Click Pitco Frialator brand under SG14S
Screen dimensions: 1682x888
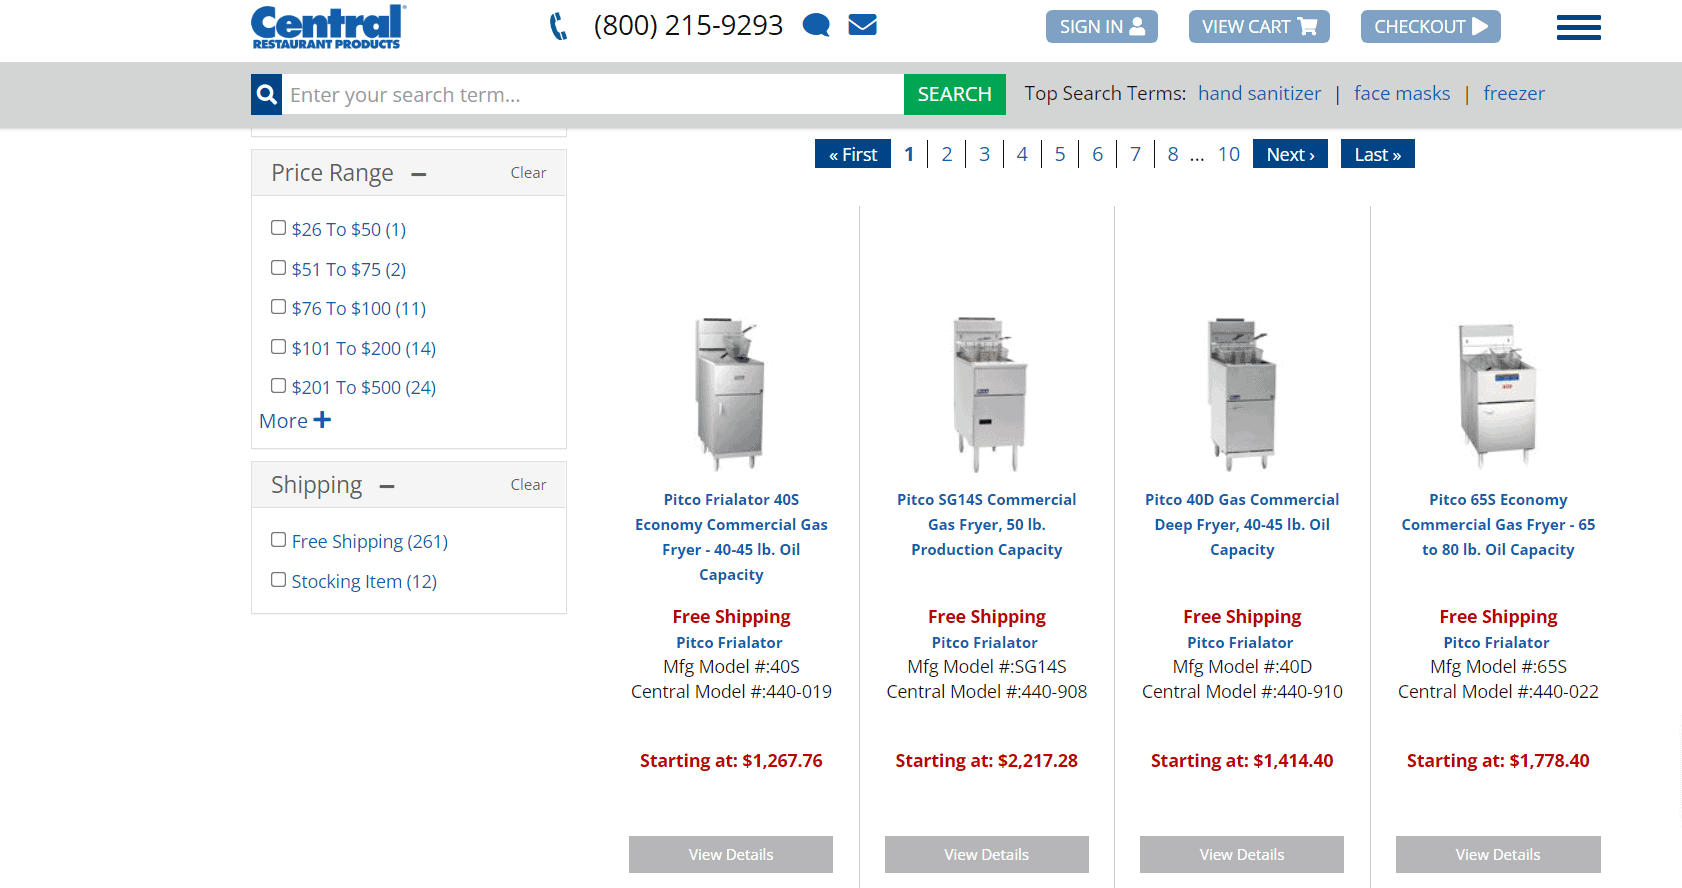pos(985,643)
